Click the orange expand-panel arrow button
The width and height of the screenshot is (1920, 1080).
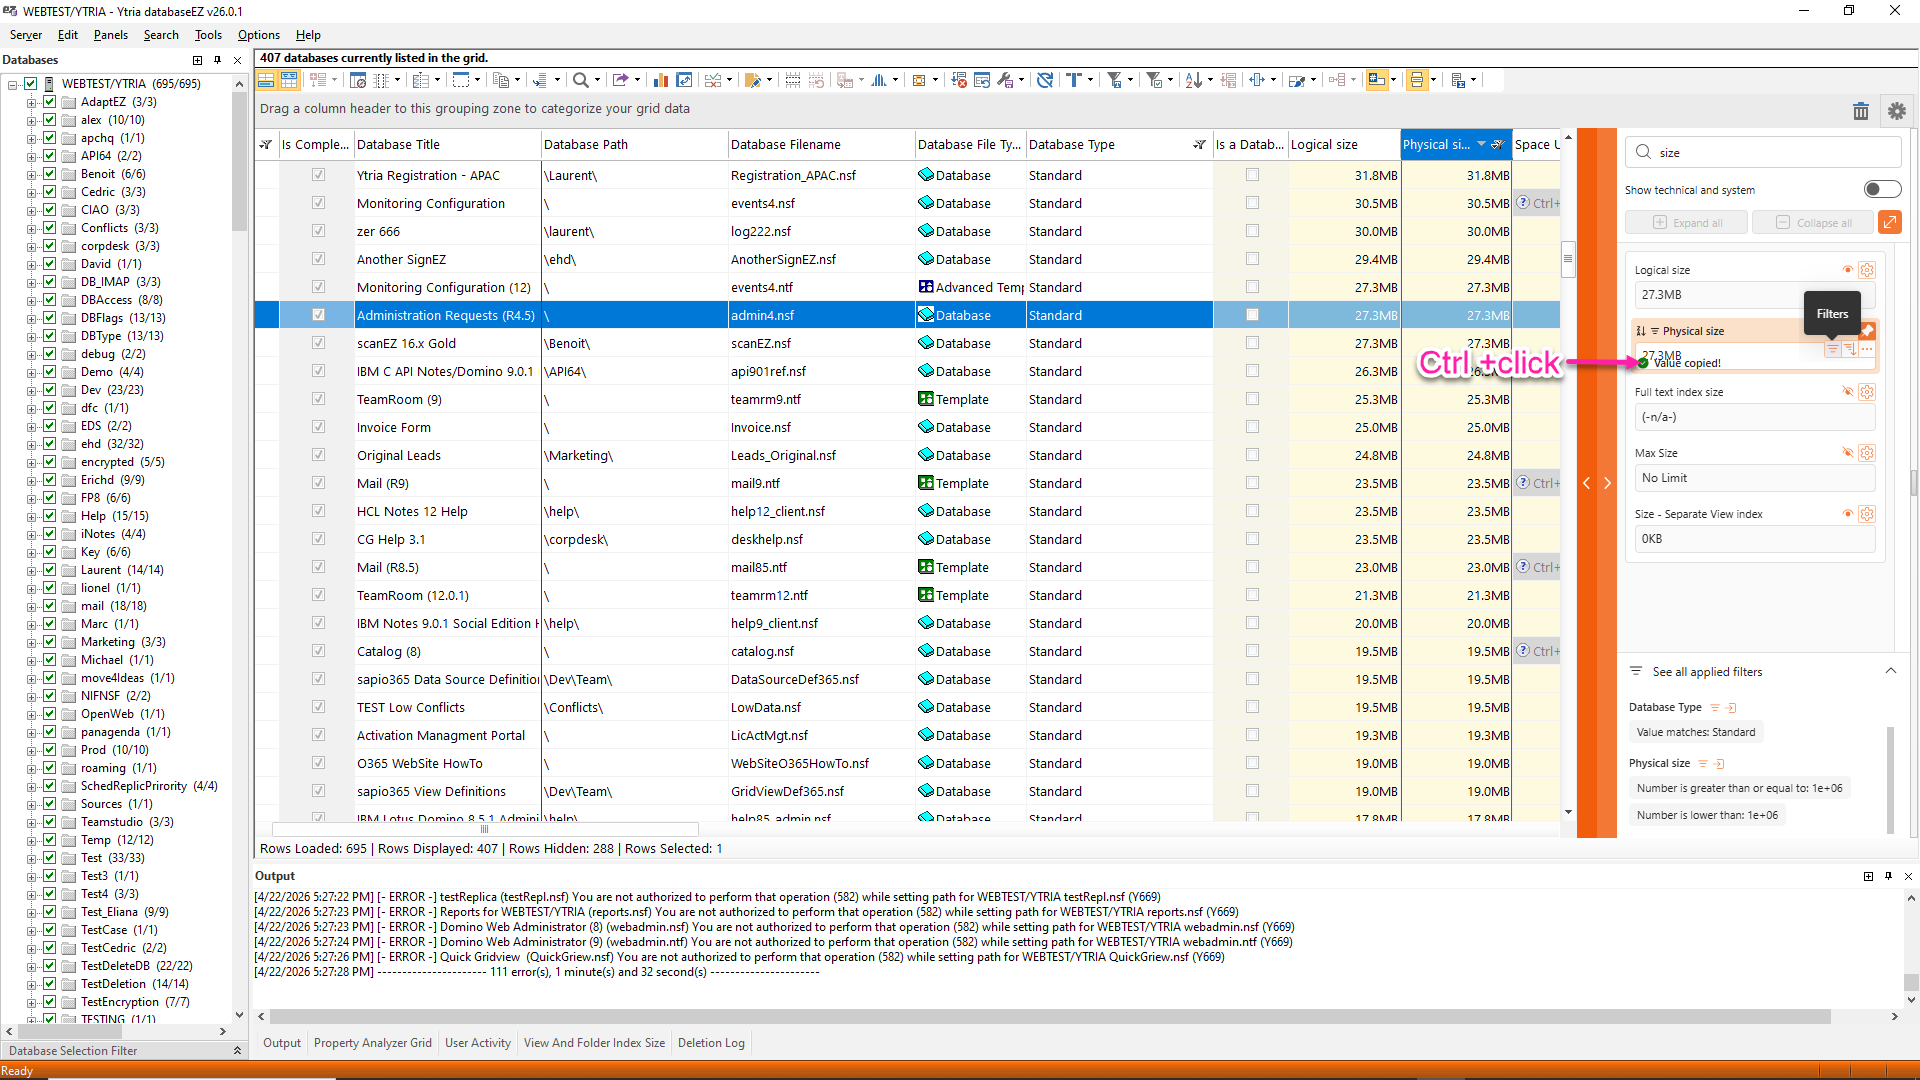click(x=1889, y=222)
